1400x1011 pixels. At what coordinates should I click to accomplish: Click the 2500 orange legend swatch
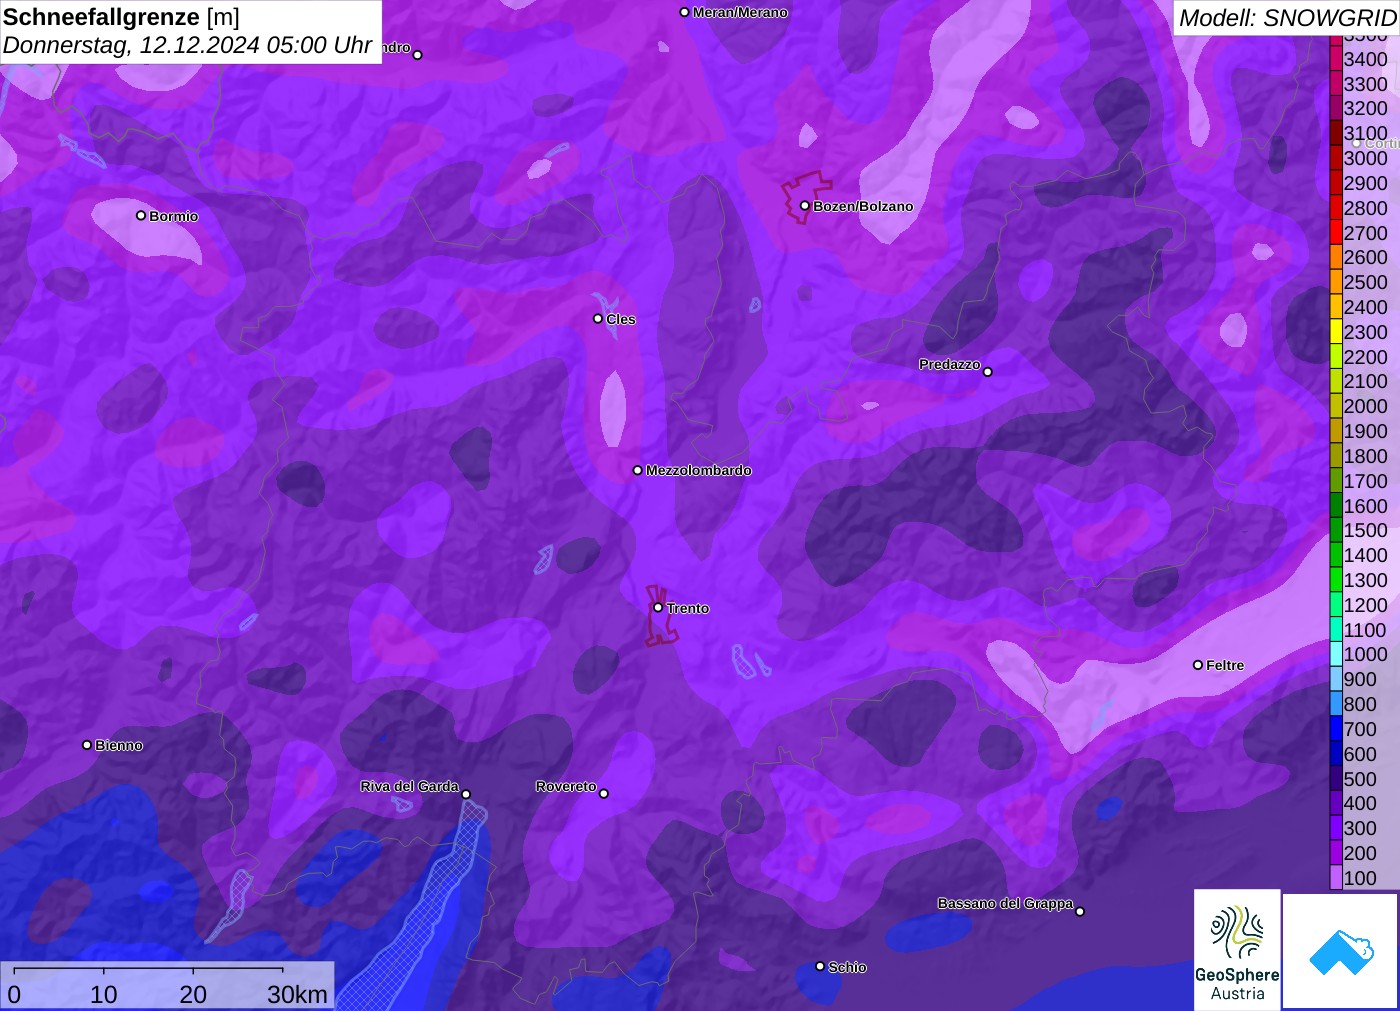[x=1336, y=282]
